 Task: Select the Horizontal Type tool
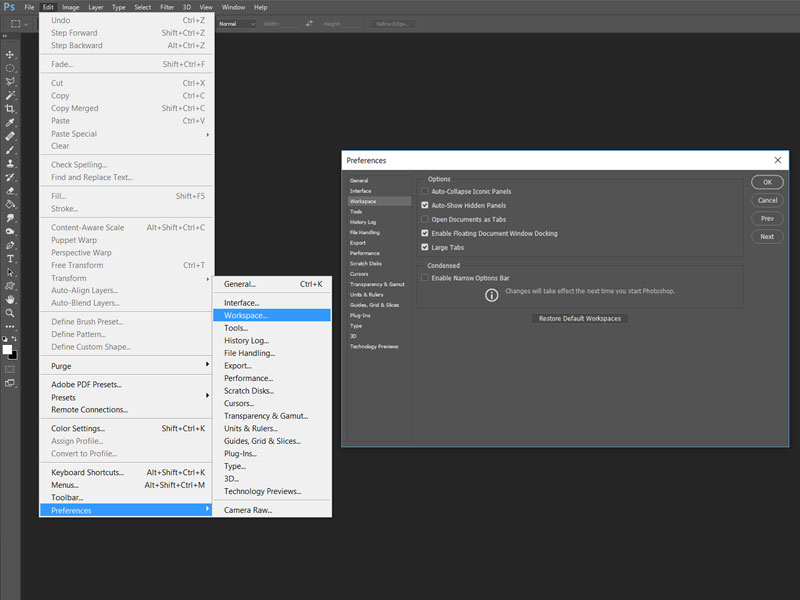click(x=10, y=259)
